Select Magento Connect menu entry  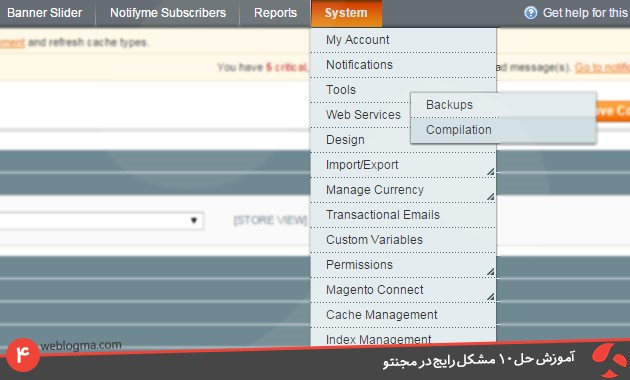403,290
